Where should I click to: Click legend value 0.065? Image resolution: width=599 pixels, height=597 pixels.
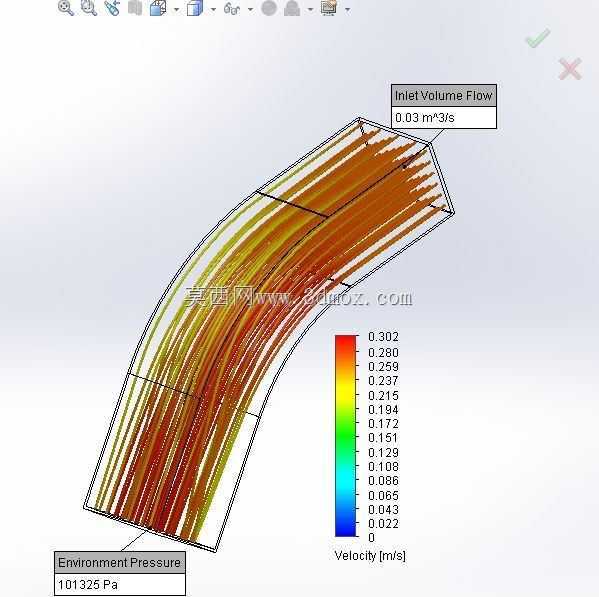[383, 495]
